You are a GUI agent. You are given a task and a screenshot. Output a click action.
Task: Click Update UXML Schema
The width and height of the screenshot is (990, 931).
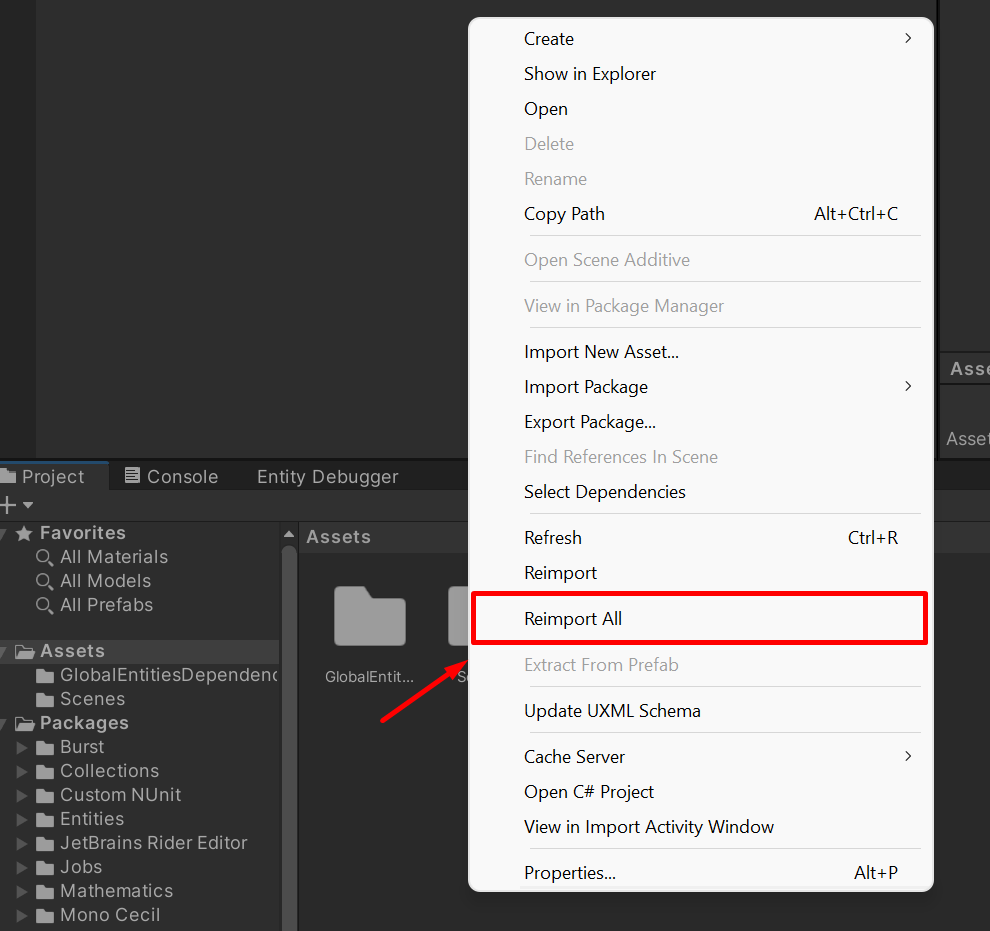coord(701,711)
